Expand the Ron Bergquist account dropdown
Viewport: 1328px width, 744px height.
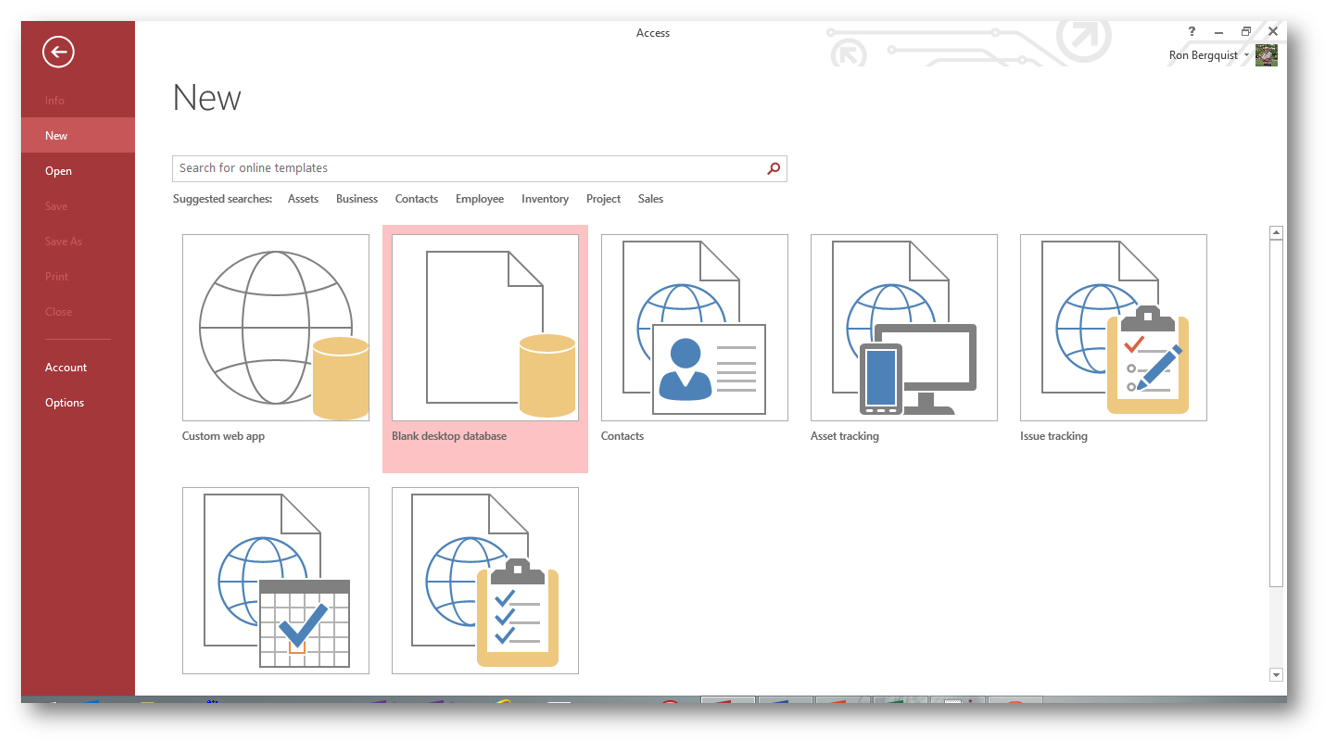pyautogui.click(x=1247, y=56)
